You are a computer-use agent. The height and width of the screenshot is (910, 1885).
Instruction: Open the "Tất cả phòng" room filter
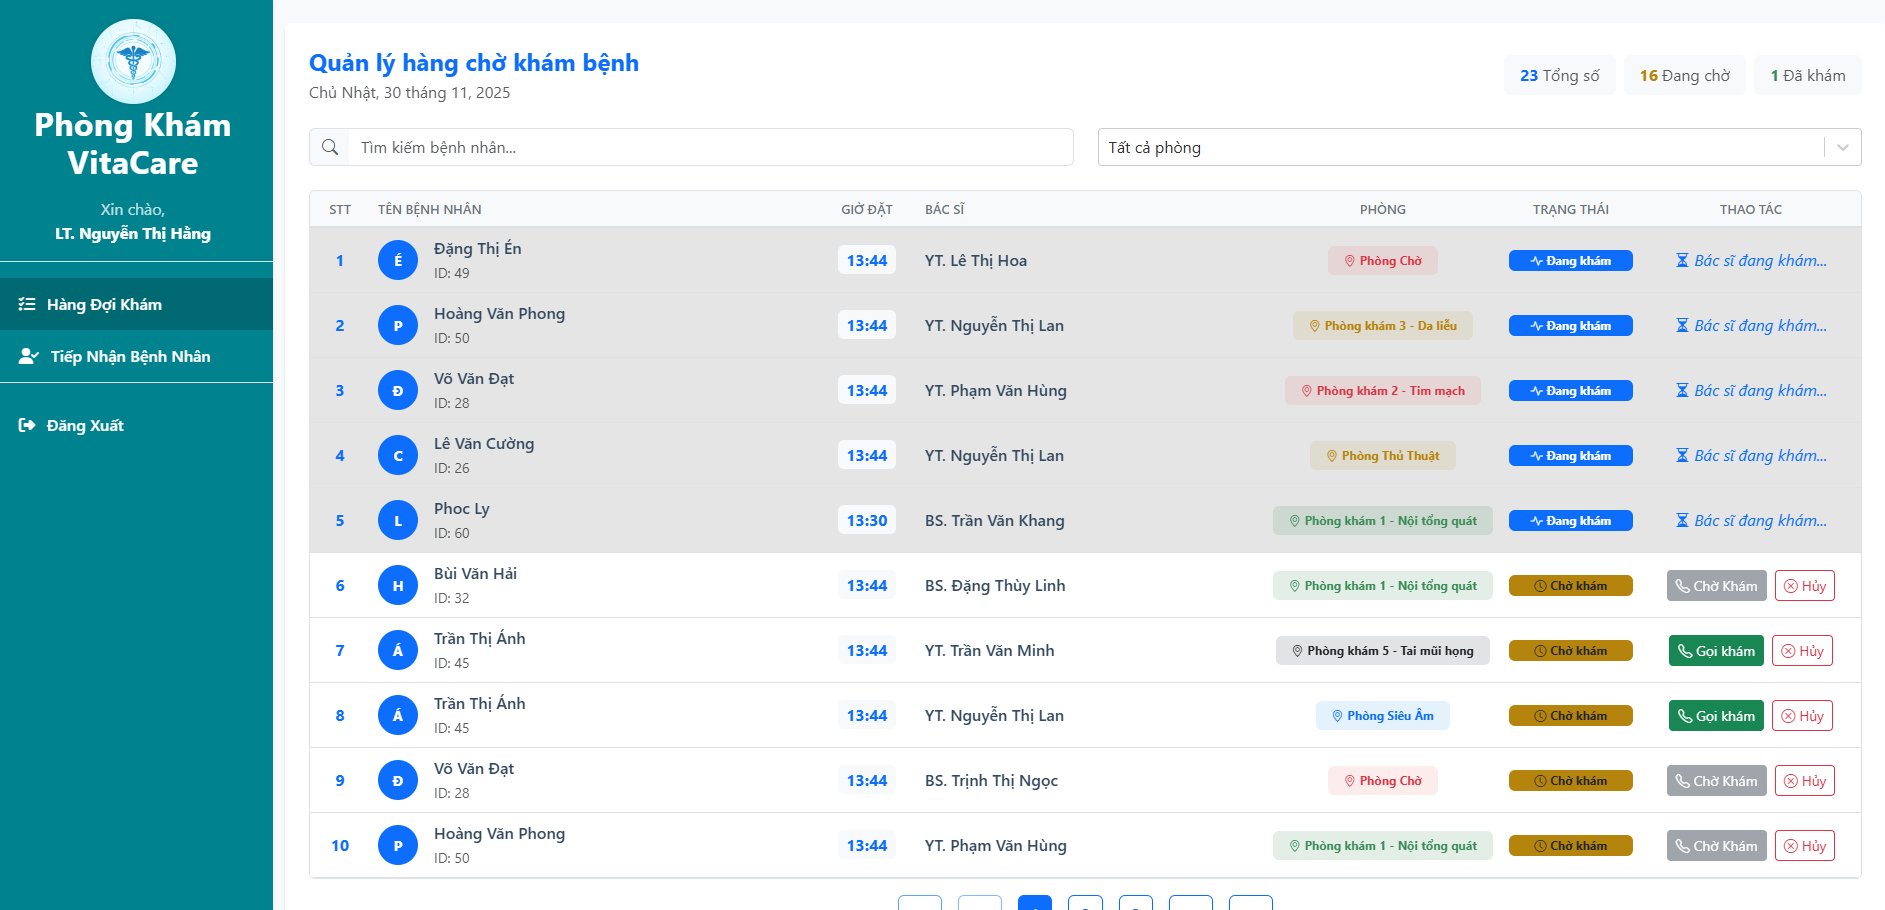1460,147
